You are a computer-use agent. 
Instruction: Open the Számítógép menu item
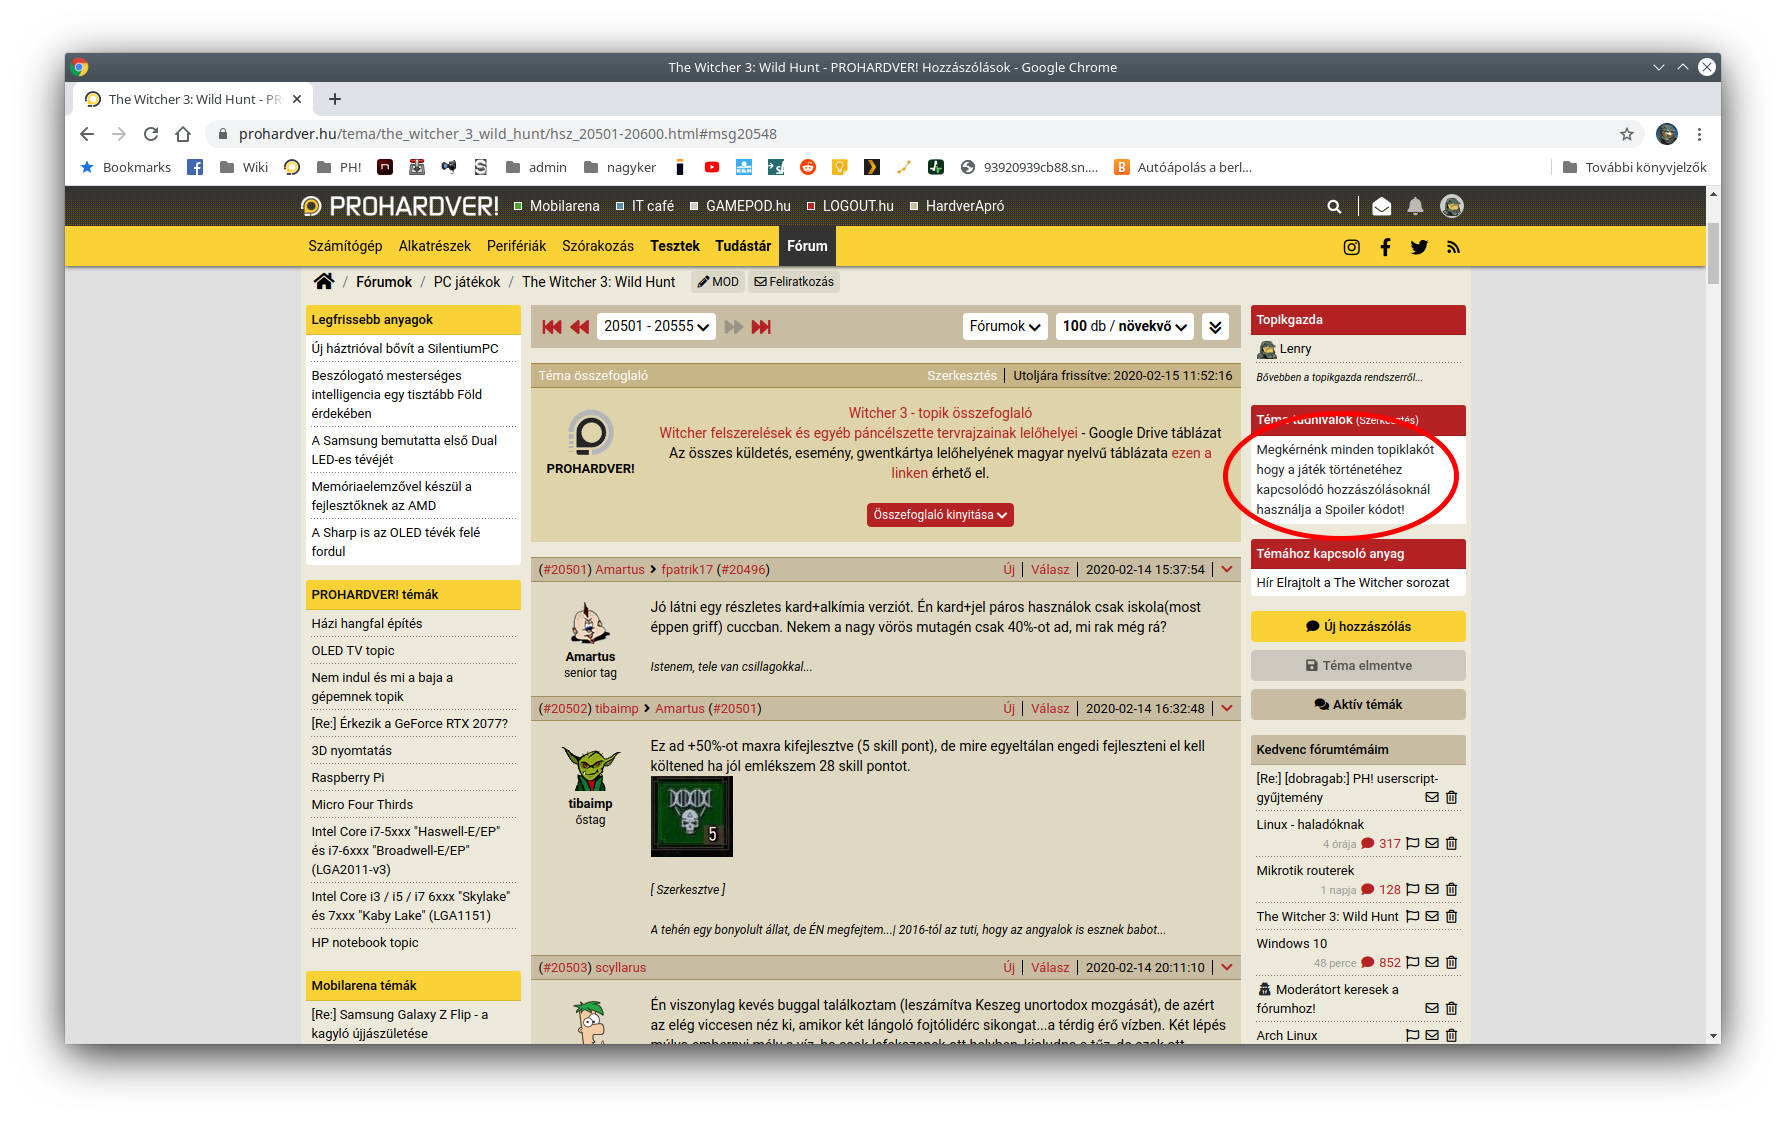point(345,246)
